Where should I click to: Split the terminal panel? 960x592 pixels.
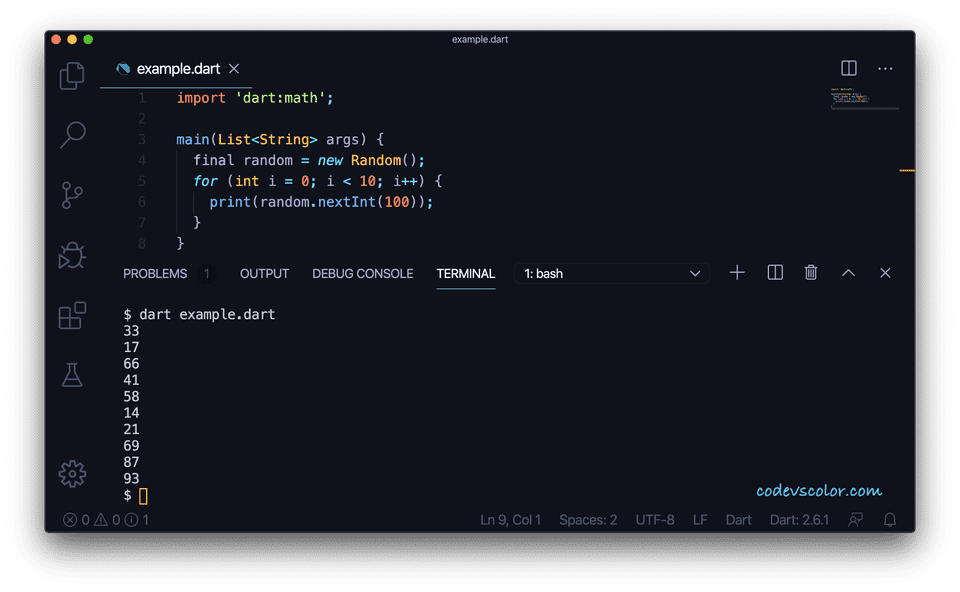pyautogui.click(x=774, y=272)
